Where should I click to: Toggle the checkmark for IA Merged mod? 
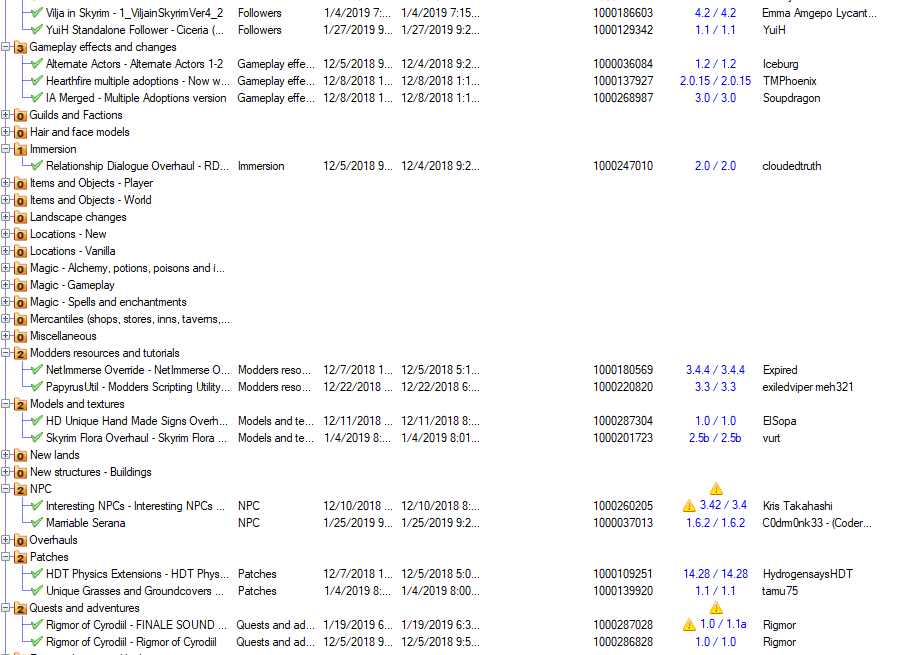37,97
